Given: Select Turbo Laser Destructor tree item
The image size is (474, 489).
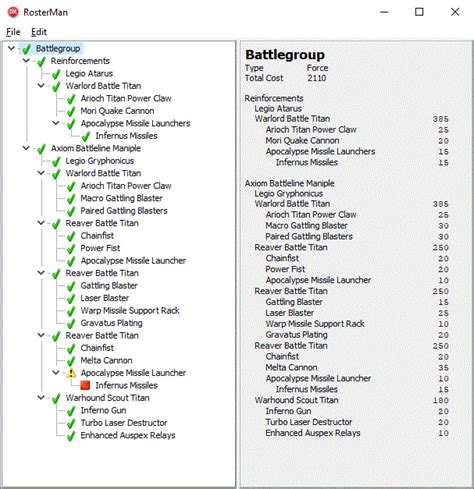Looking at the screenshot, I should (124, 423).
